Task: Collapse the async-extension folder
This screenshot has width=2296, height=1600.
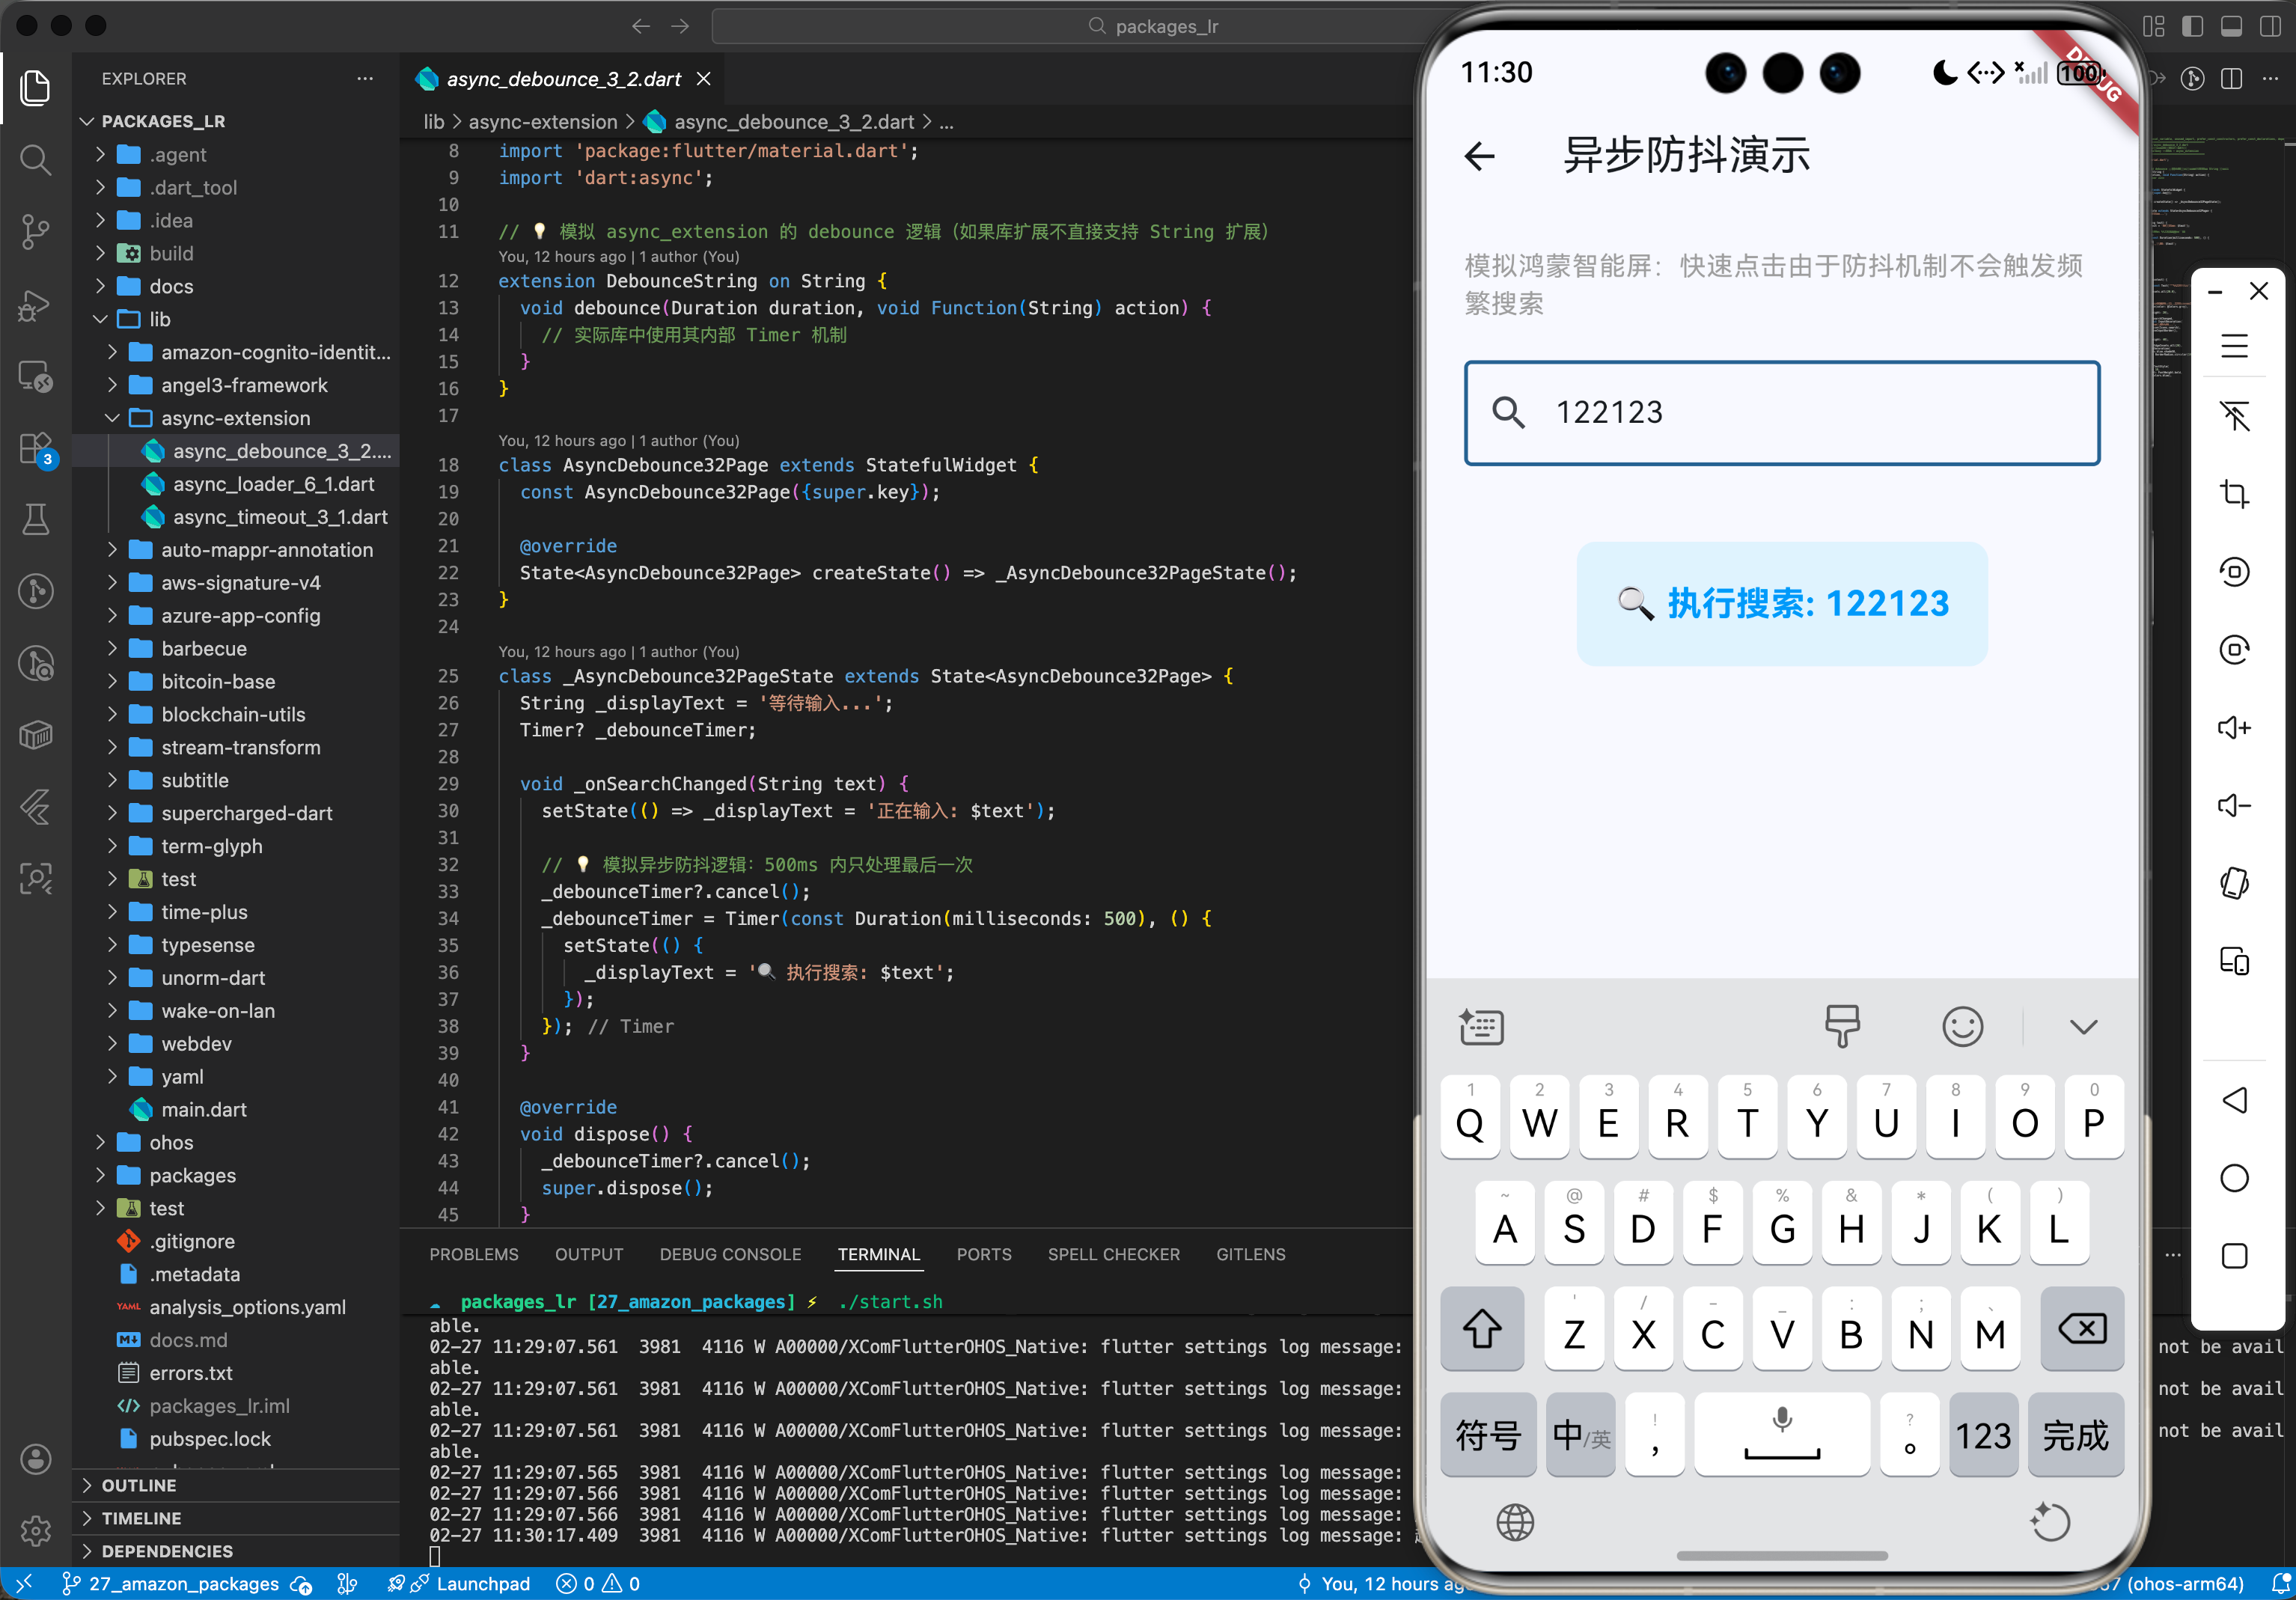Action: coord(235,418)
